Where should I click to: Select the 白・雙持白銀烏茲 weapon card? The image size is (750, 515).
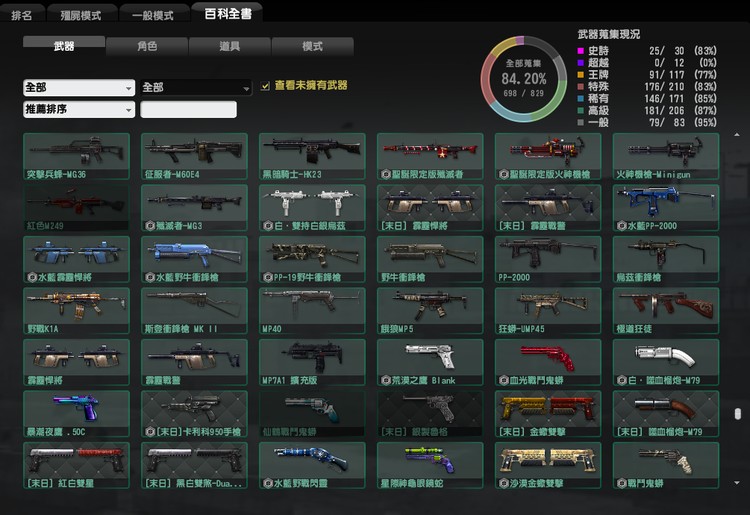point(312,208)
